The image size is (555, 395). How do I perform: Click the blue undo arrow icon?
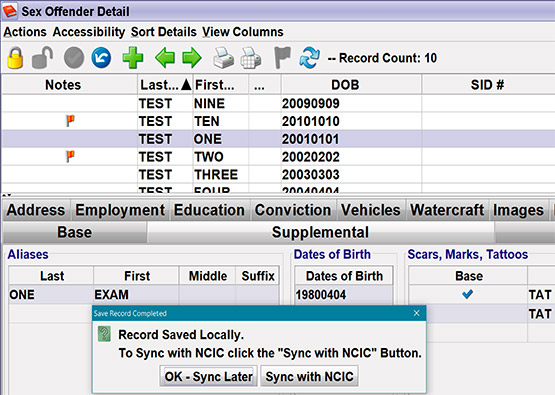pyautogui.click(x=101, y=58)
